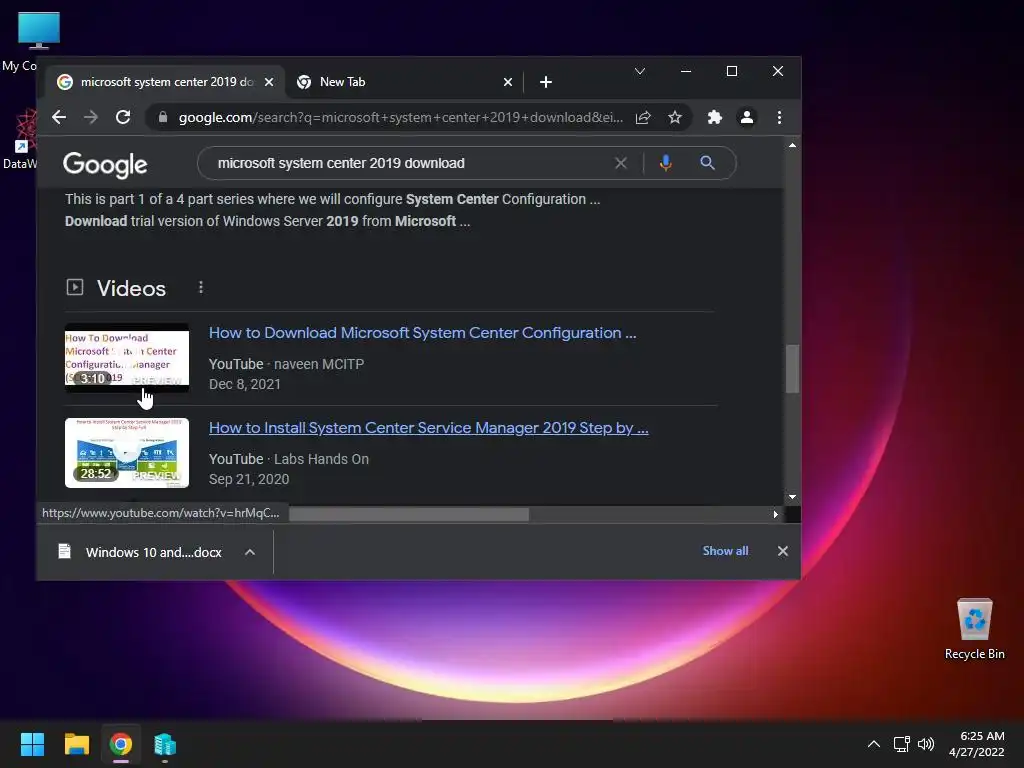1024x768 pixels.
Task: Click the scroll down arrow
Action: pyautogui.click(x=792, y=497)
